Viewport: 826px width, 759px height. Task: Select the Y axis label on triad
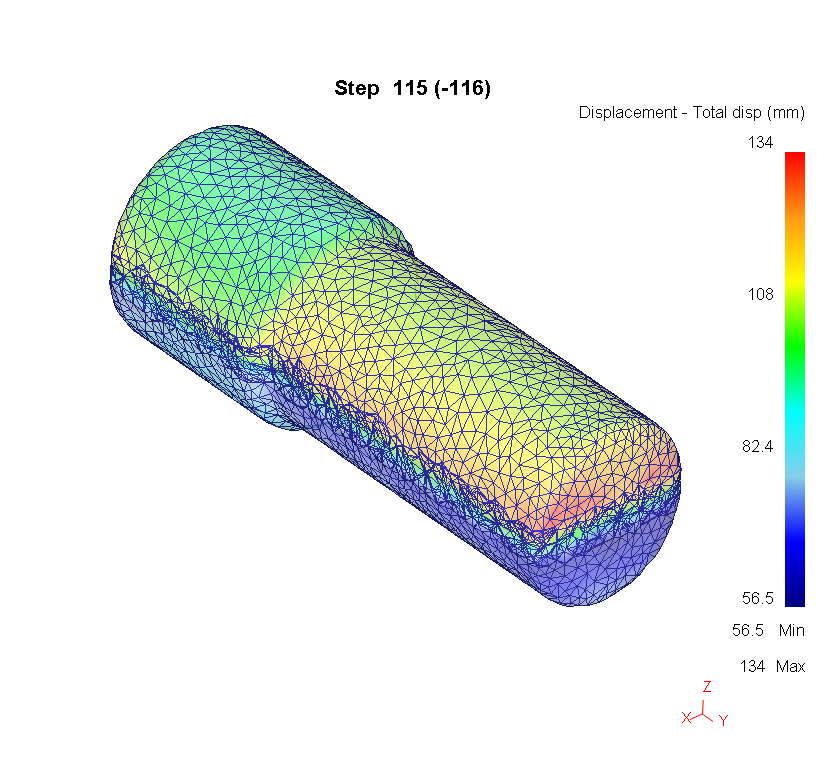(723, 720)
